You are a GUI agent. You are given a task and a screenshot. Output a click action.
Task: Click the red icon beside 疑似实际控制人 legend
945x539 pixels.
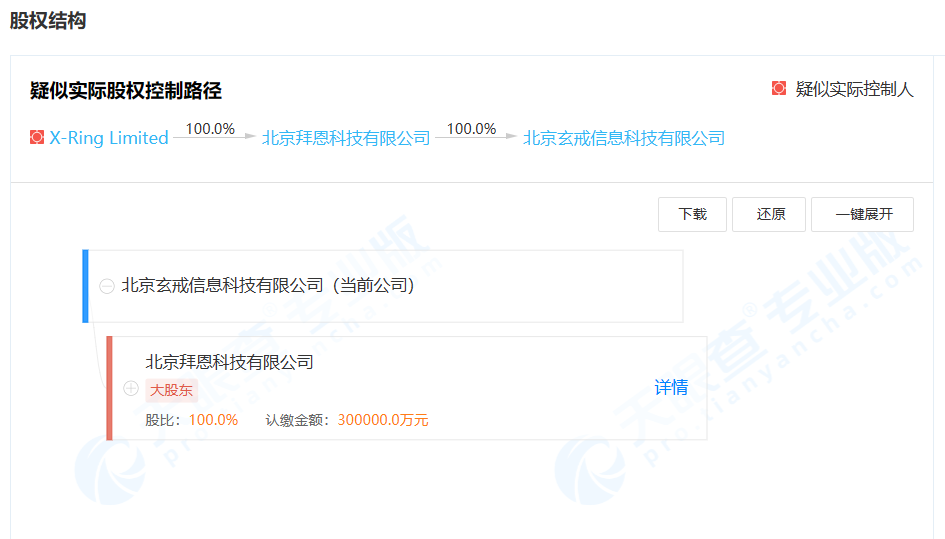[779, 89]
